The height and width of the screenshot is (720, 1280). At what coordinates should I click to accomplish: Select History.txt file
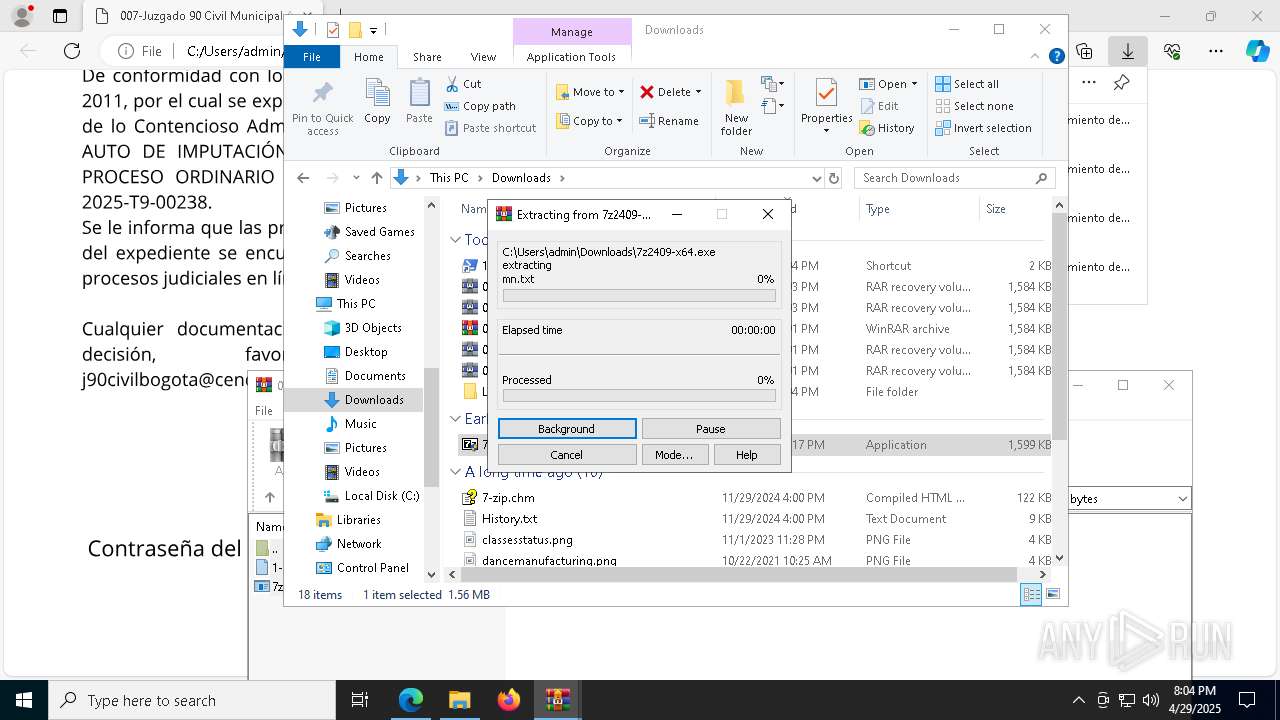pos(509,519)
